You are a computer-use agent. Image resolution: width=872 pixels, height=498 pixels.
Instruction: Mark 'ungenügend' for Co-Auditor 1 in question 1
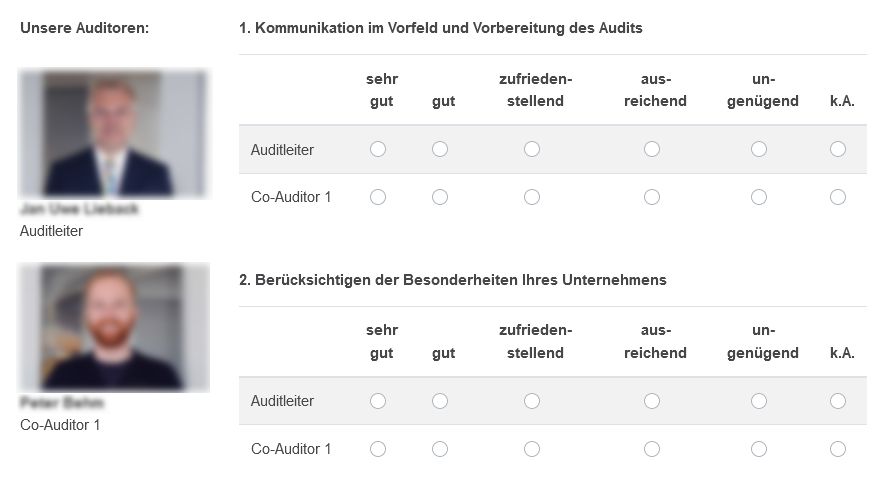[759, 197]
